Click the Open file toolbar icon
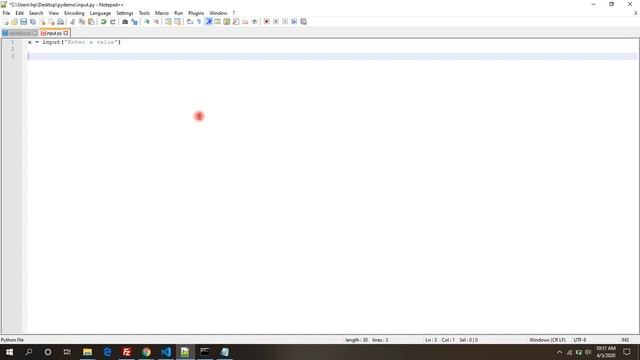 (x=15, y=22)
